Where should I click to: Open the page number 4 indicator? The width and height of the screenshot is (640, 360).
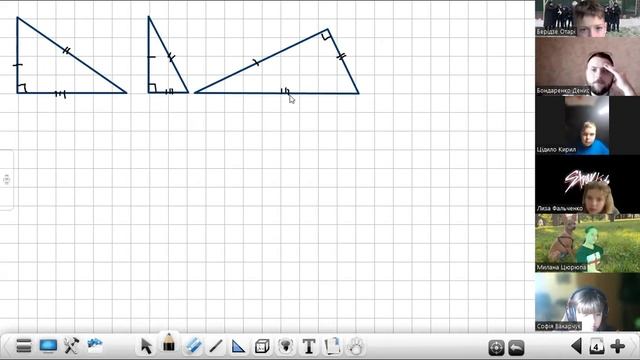(597, 347)
